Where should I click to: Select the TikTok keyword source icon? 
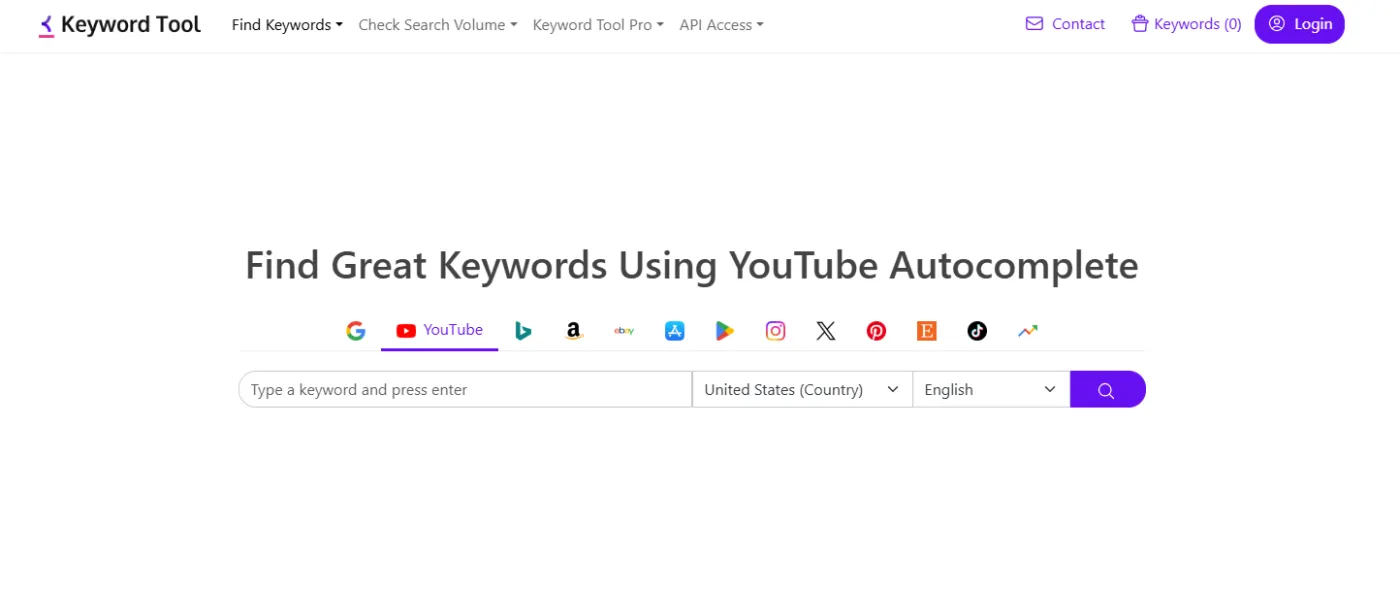(x=977, y=331)
